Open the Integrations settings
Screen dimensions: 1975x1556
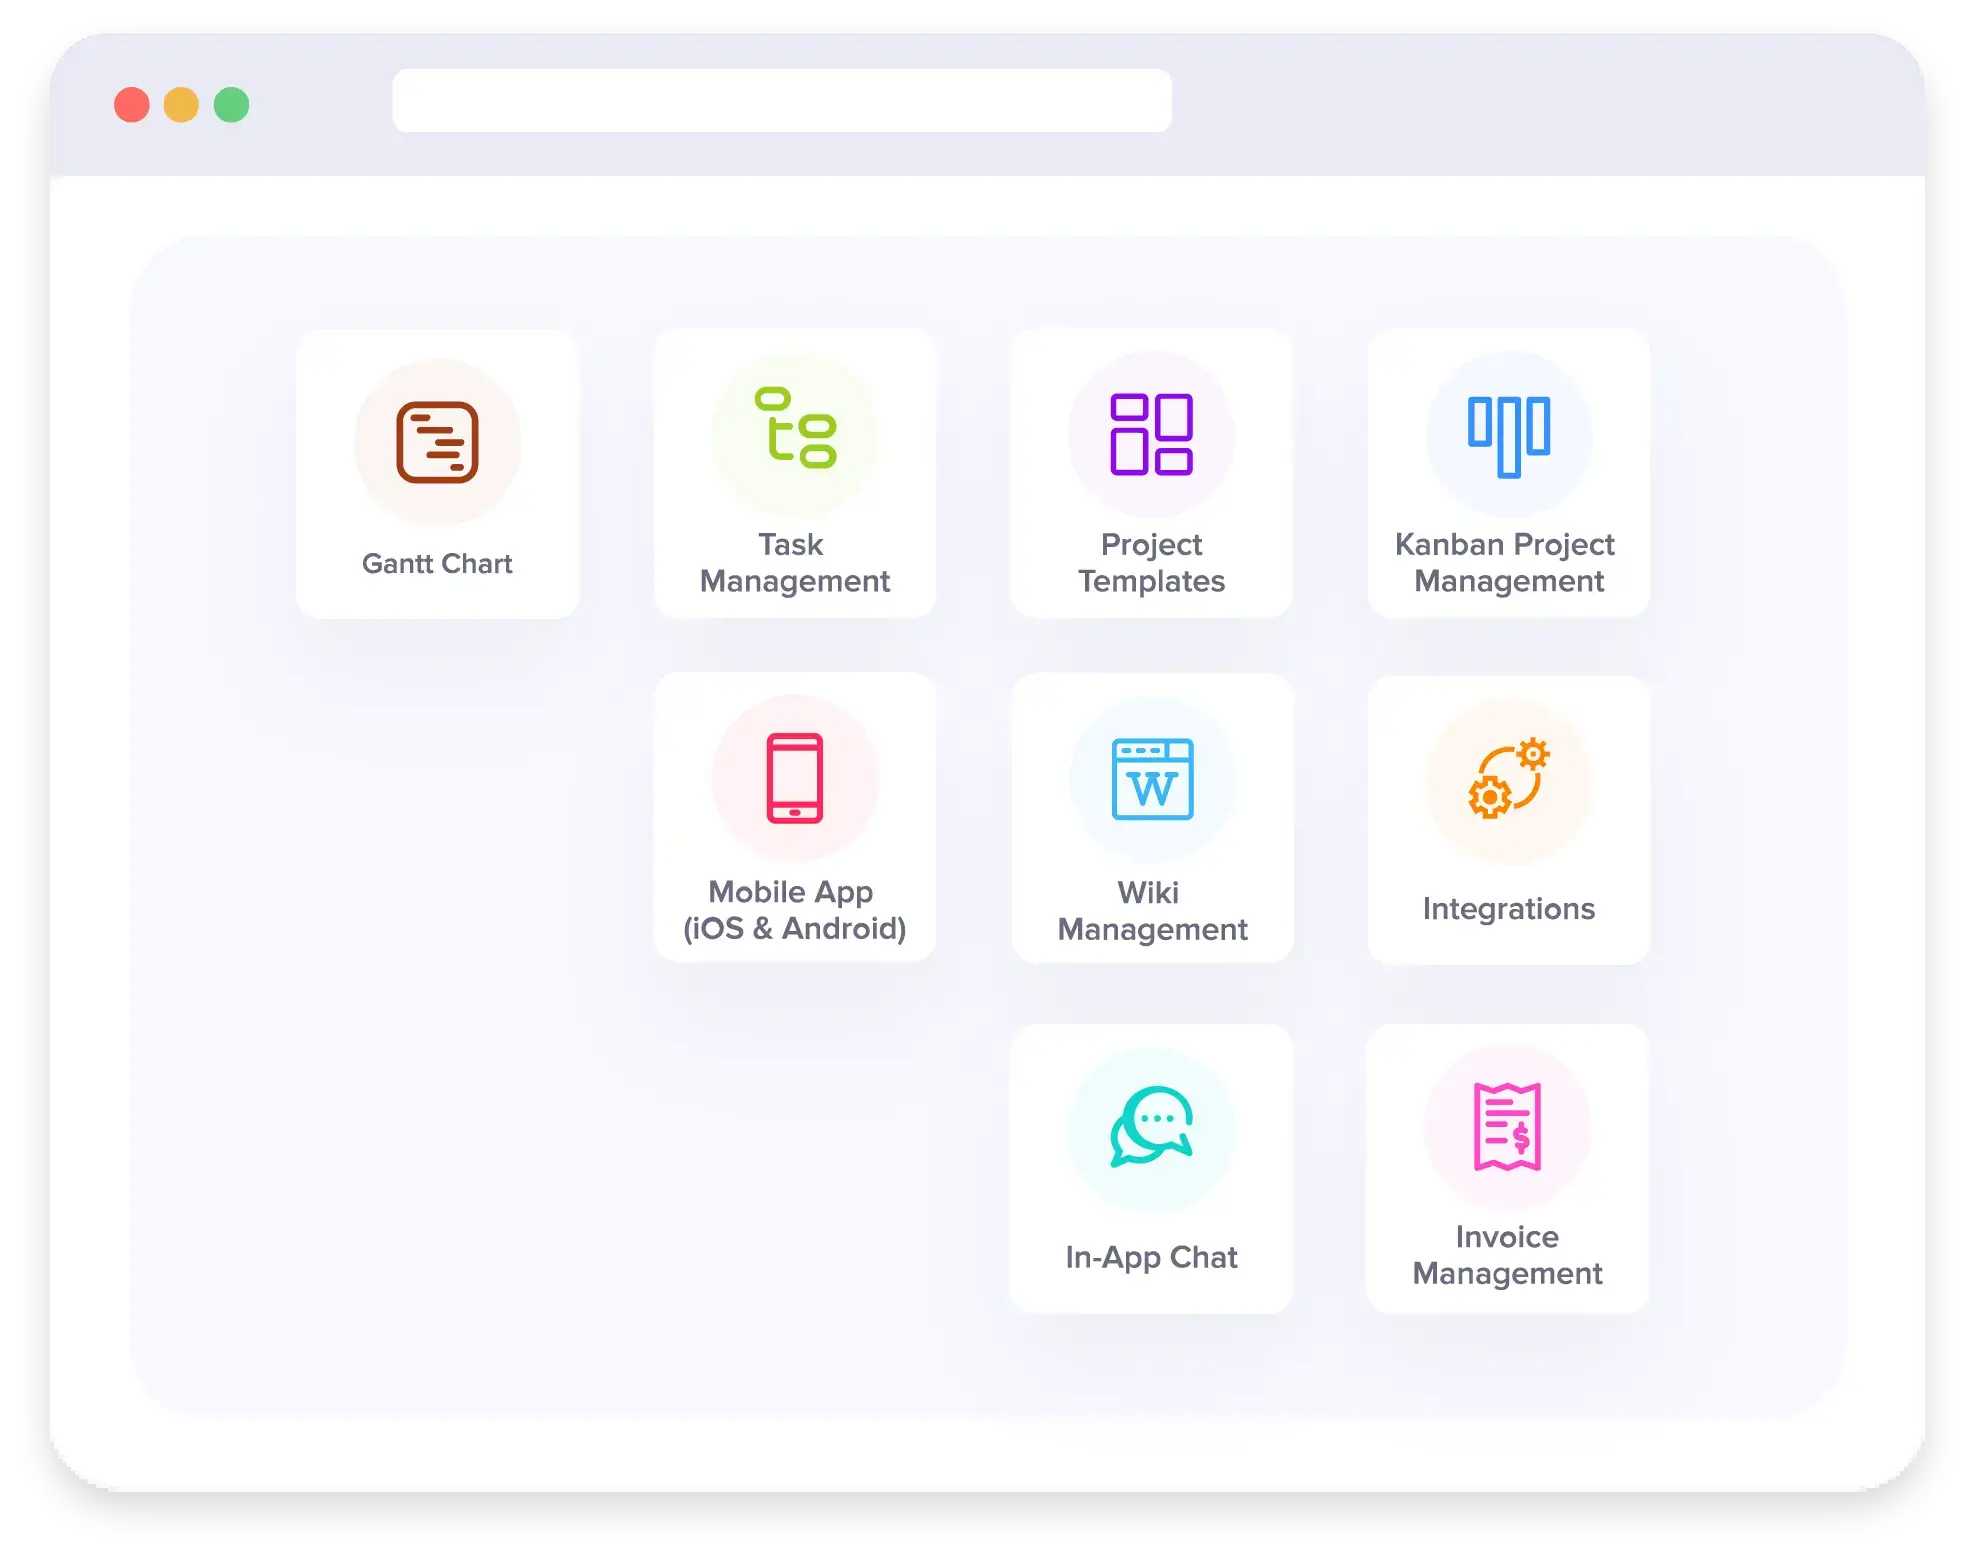(x=1507, y=817)
